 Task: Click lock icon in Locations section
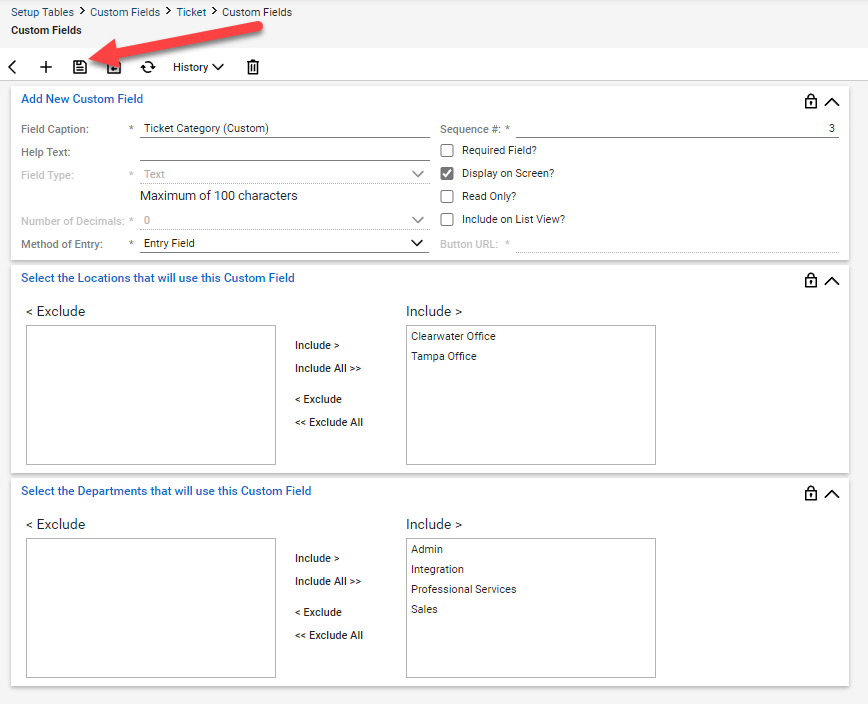(810, 280)
